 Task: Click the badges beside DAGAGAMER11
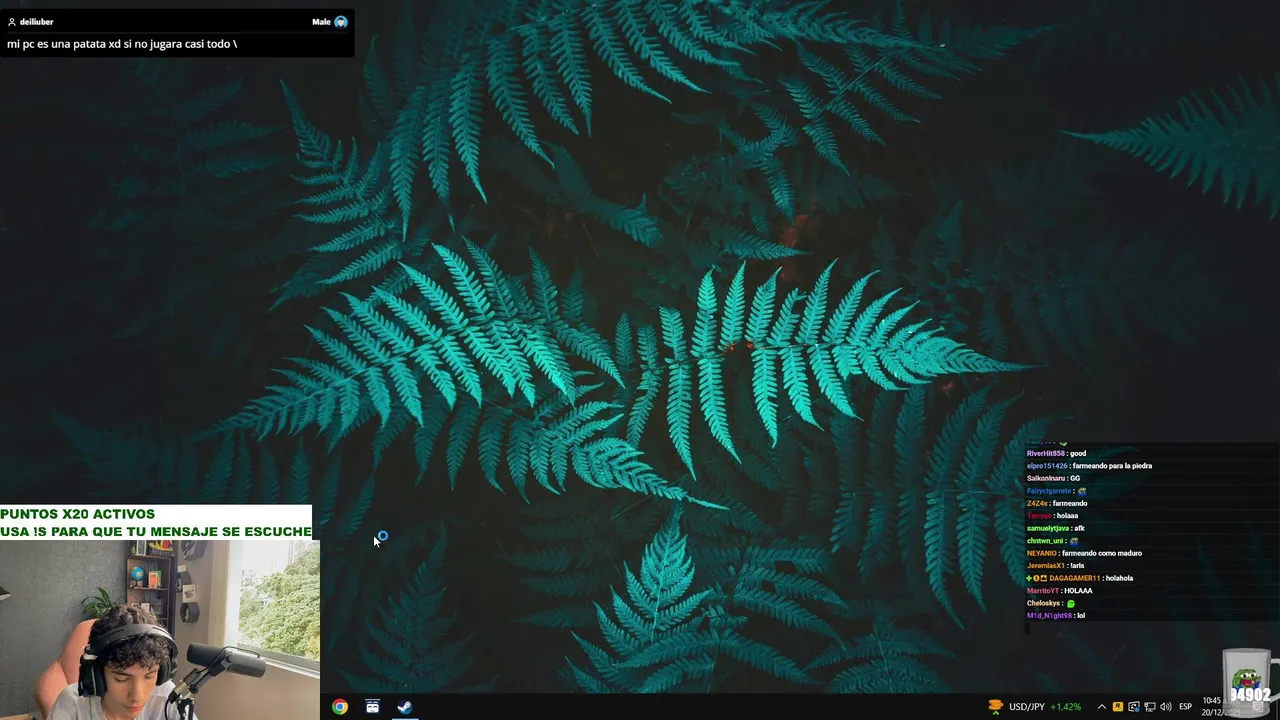[1036, 578]
